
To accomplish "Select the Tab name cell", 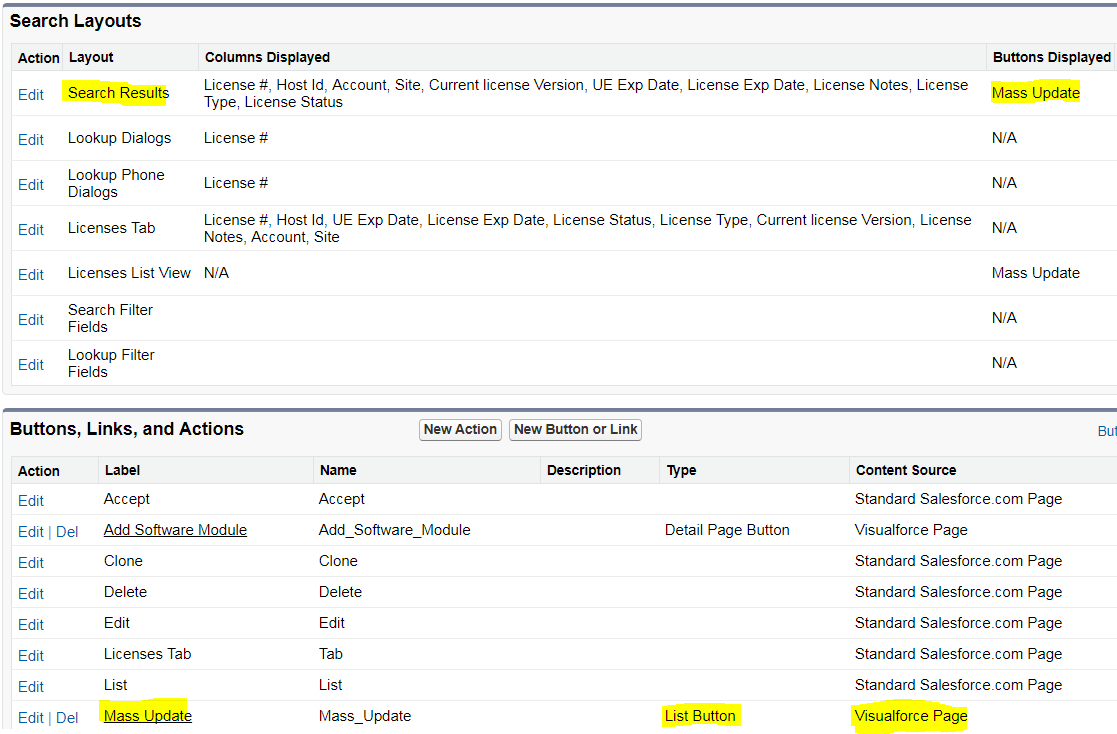I will (331, 654).
